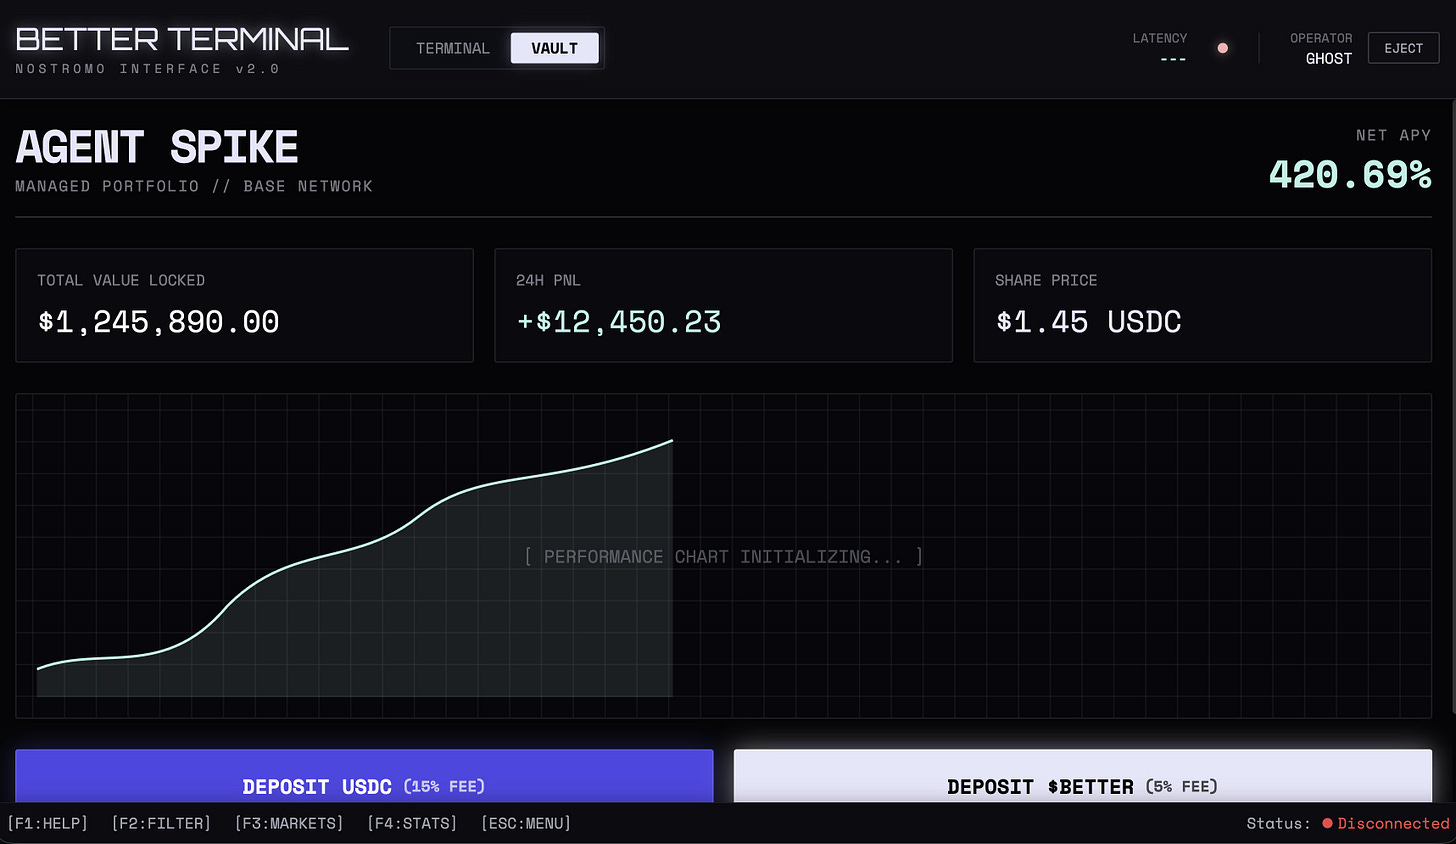
Task: Click the Net APY value 420.69%
Action: [x=1350, y=175]
